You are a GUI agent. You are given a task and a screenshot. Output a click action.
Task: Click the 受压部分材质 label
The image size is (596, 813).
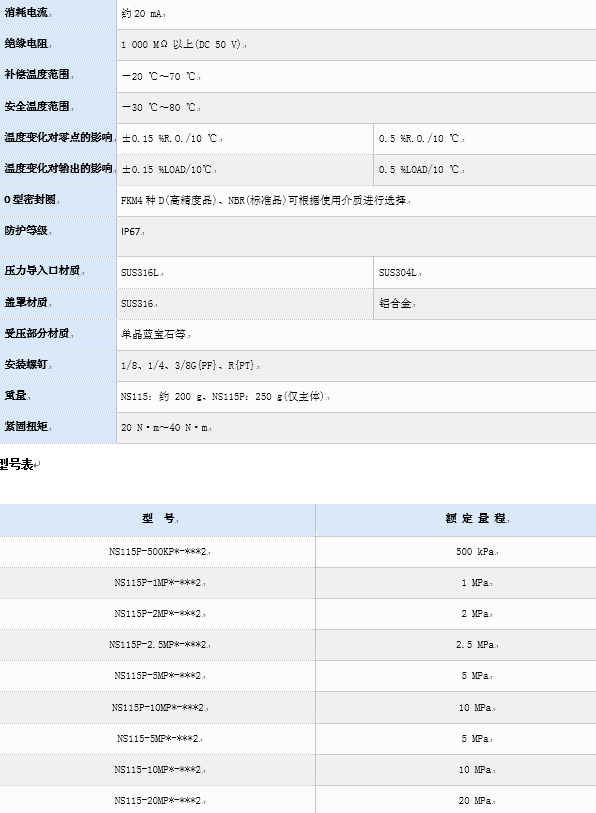[39, 333]
